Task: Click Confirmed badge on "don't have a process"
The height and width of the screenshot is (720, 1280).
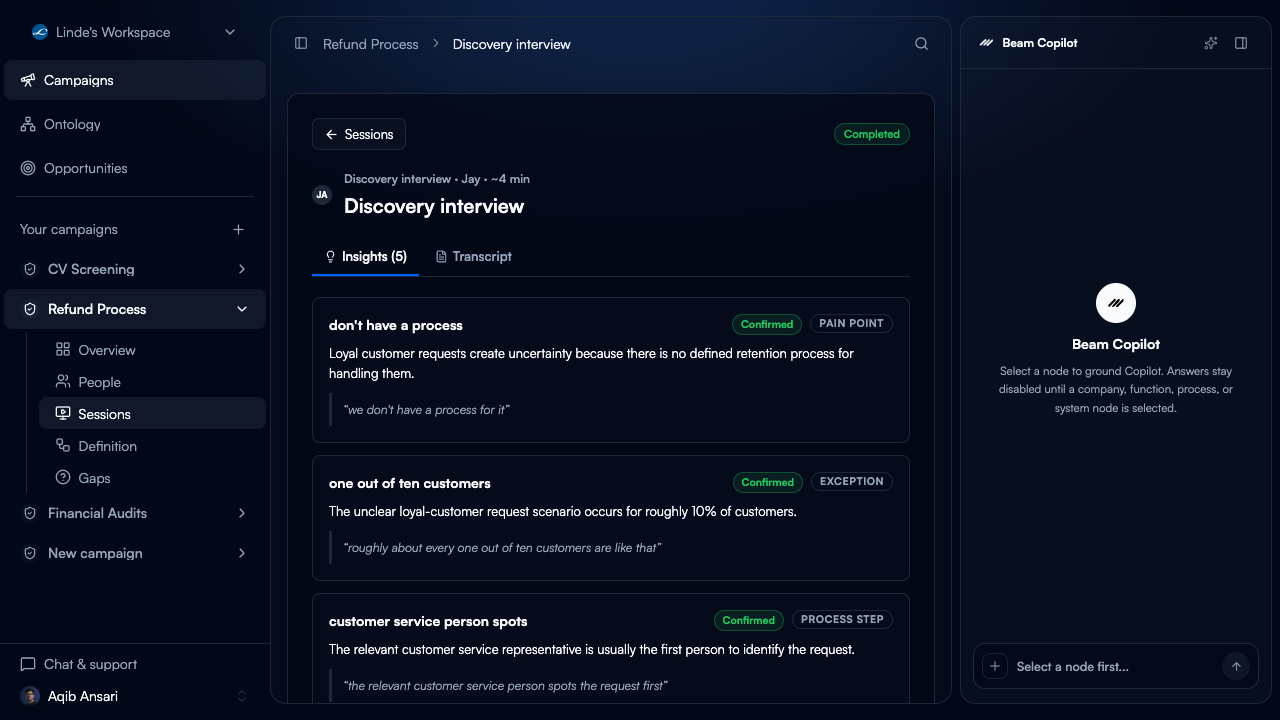Action: 767,324
